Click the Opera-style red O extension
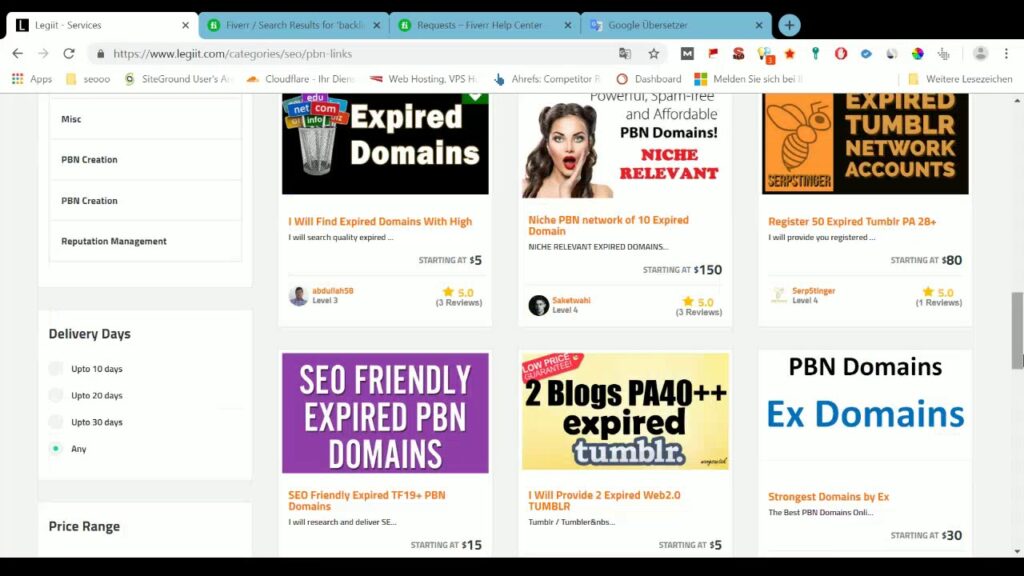 tap(840, 54)
